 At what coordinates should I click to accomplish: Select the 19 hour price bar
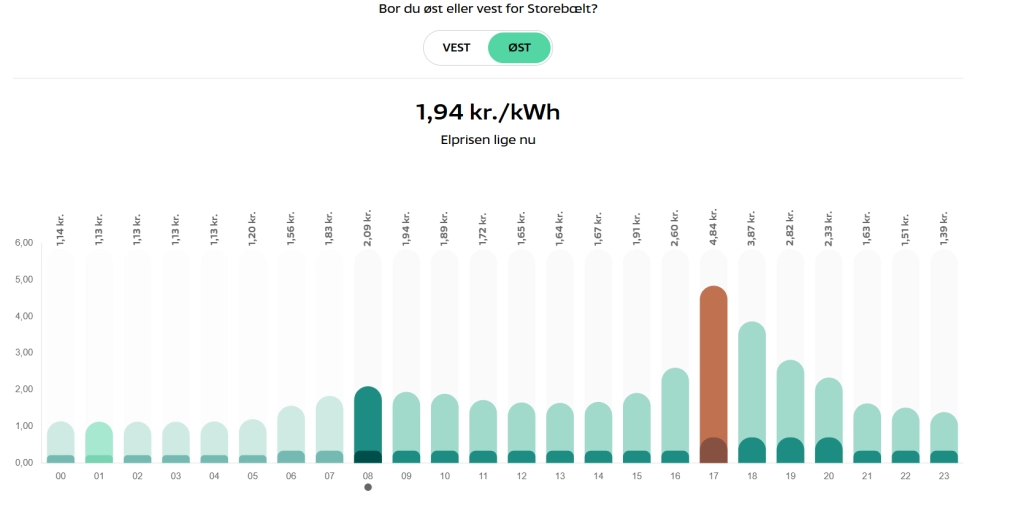pyautogui.click(x=790, y=412)
